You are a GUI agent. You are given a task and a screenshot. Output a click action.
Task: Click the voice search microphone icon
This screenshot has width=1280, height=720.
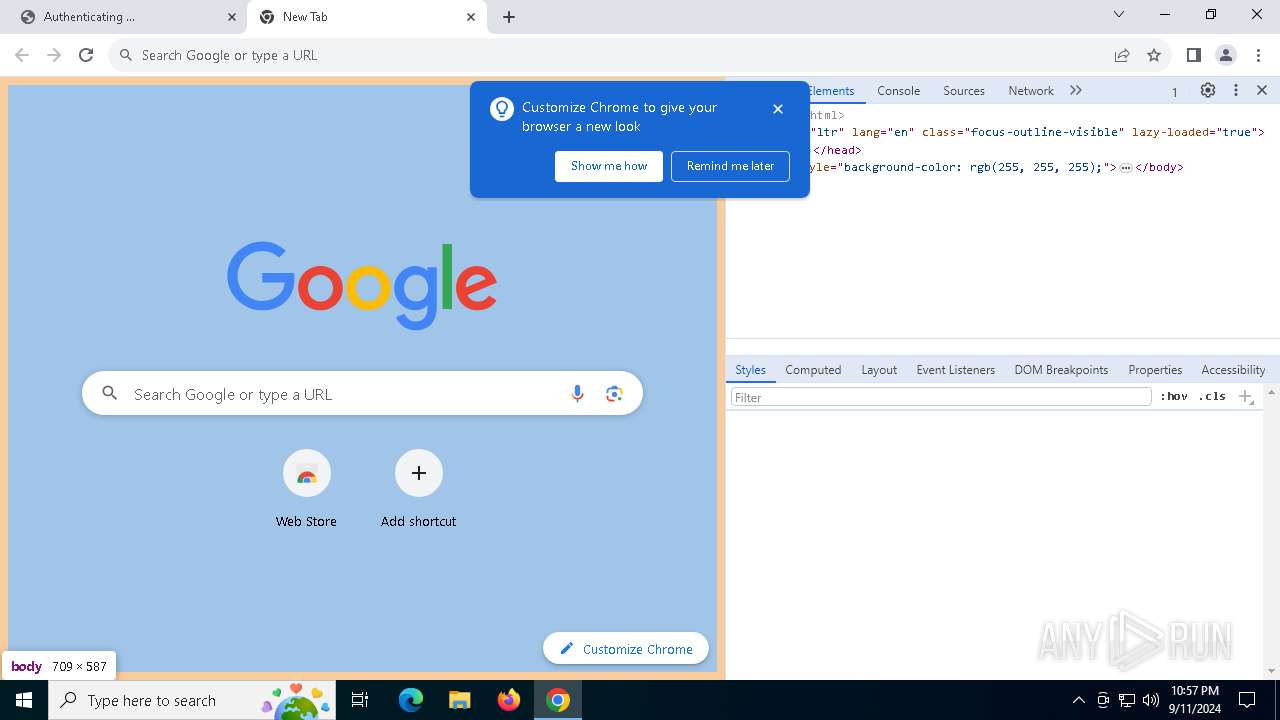tap(577, 394)
